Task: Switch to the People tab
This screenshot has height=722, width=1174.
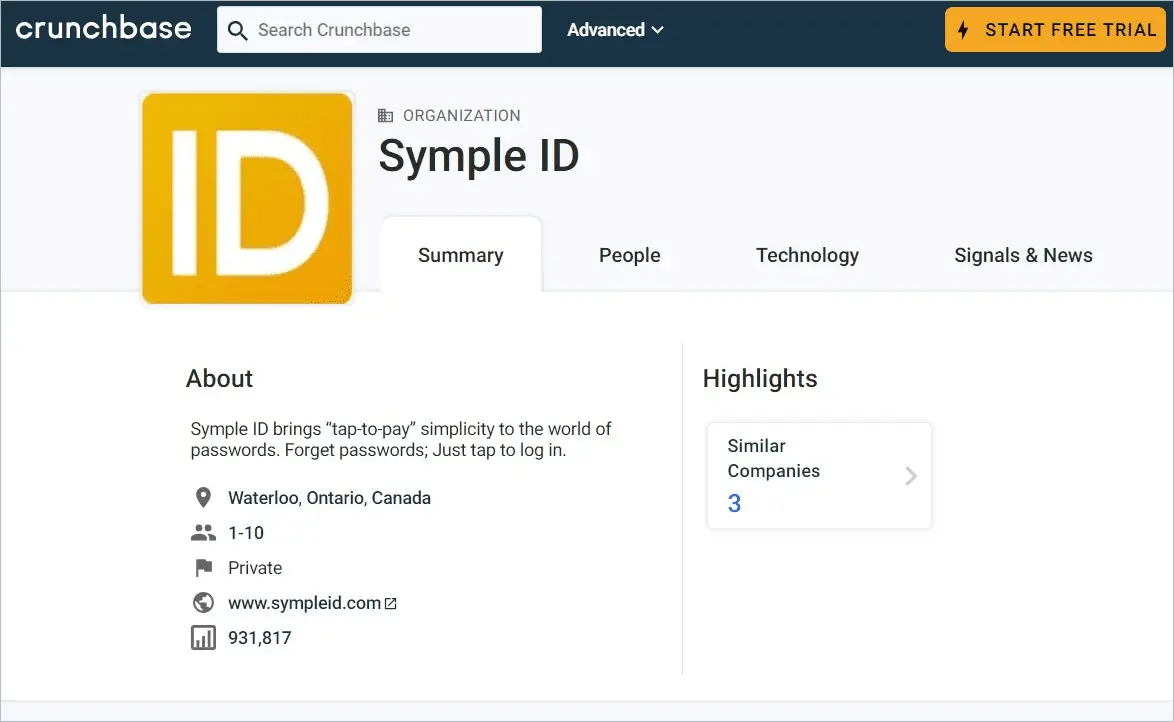Action: click(630, 255)
